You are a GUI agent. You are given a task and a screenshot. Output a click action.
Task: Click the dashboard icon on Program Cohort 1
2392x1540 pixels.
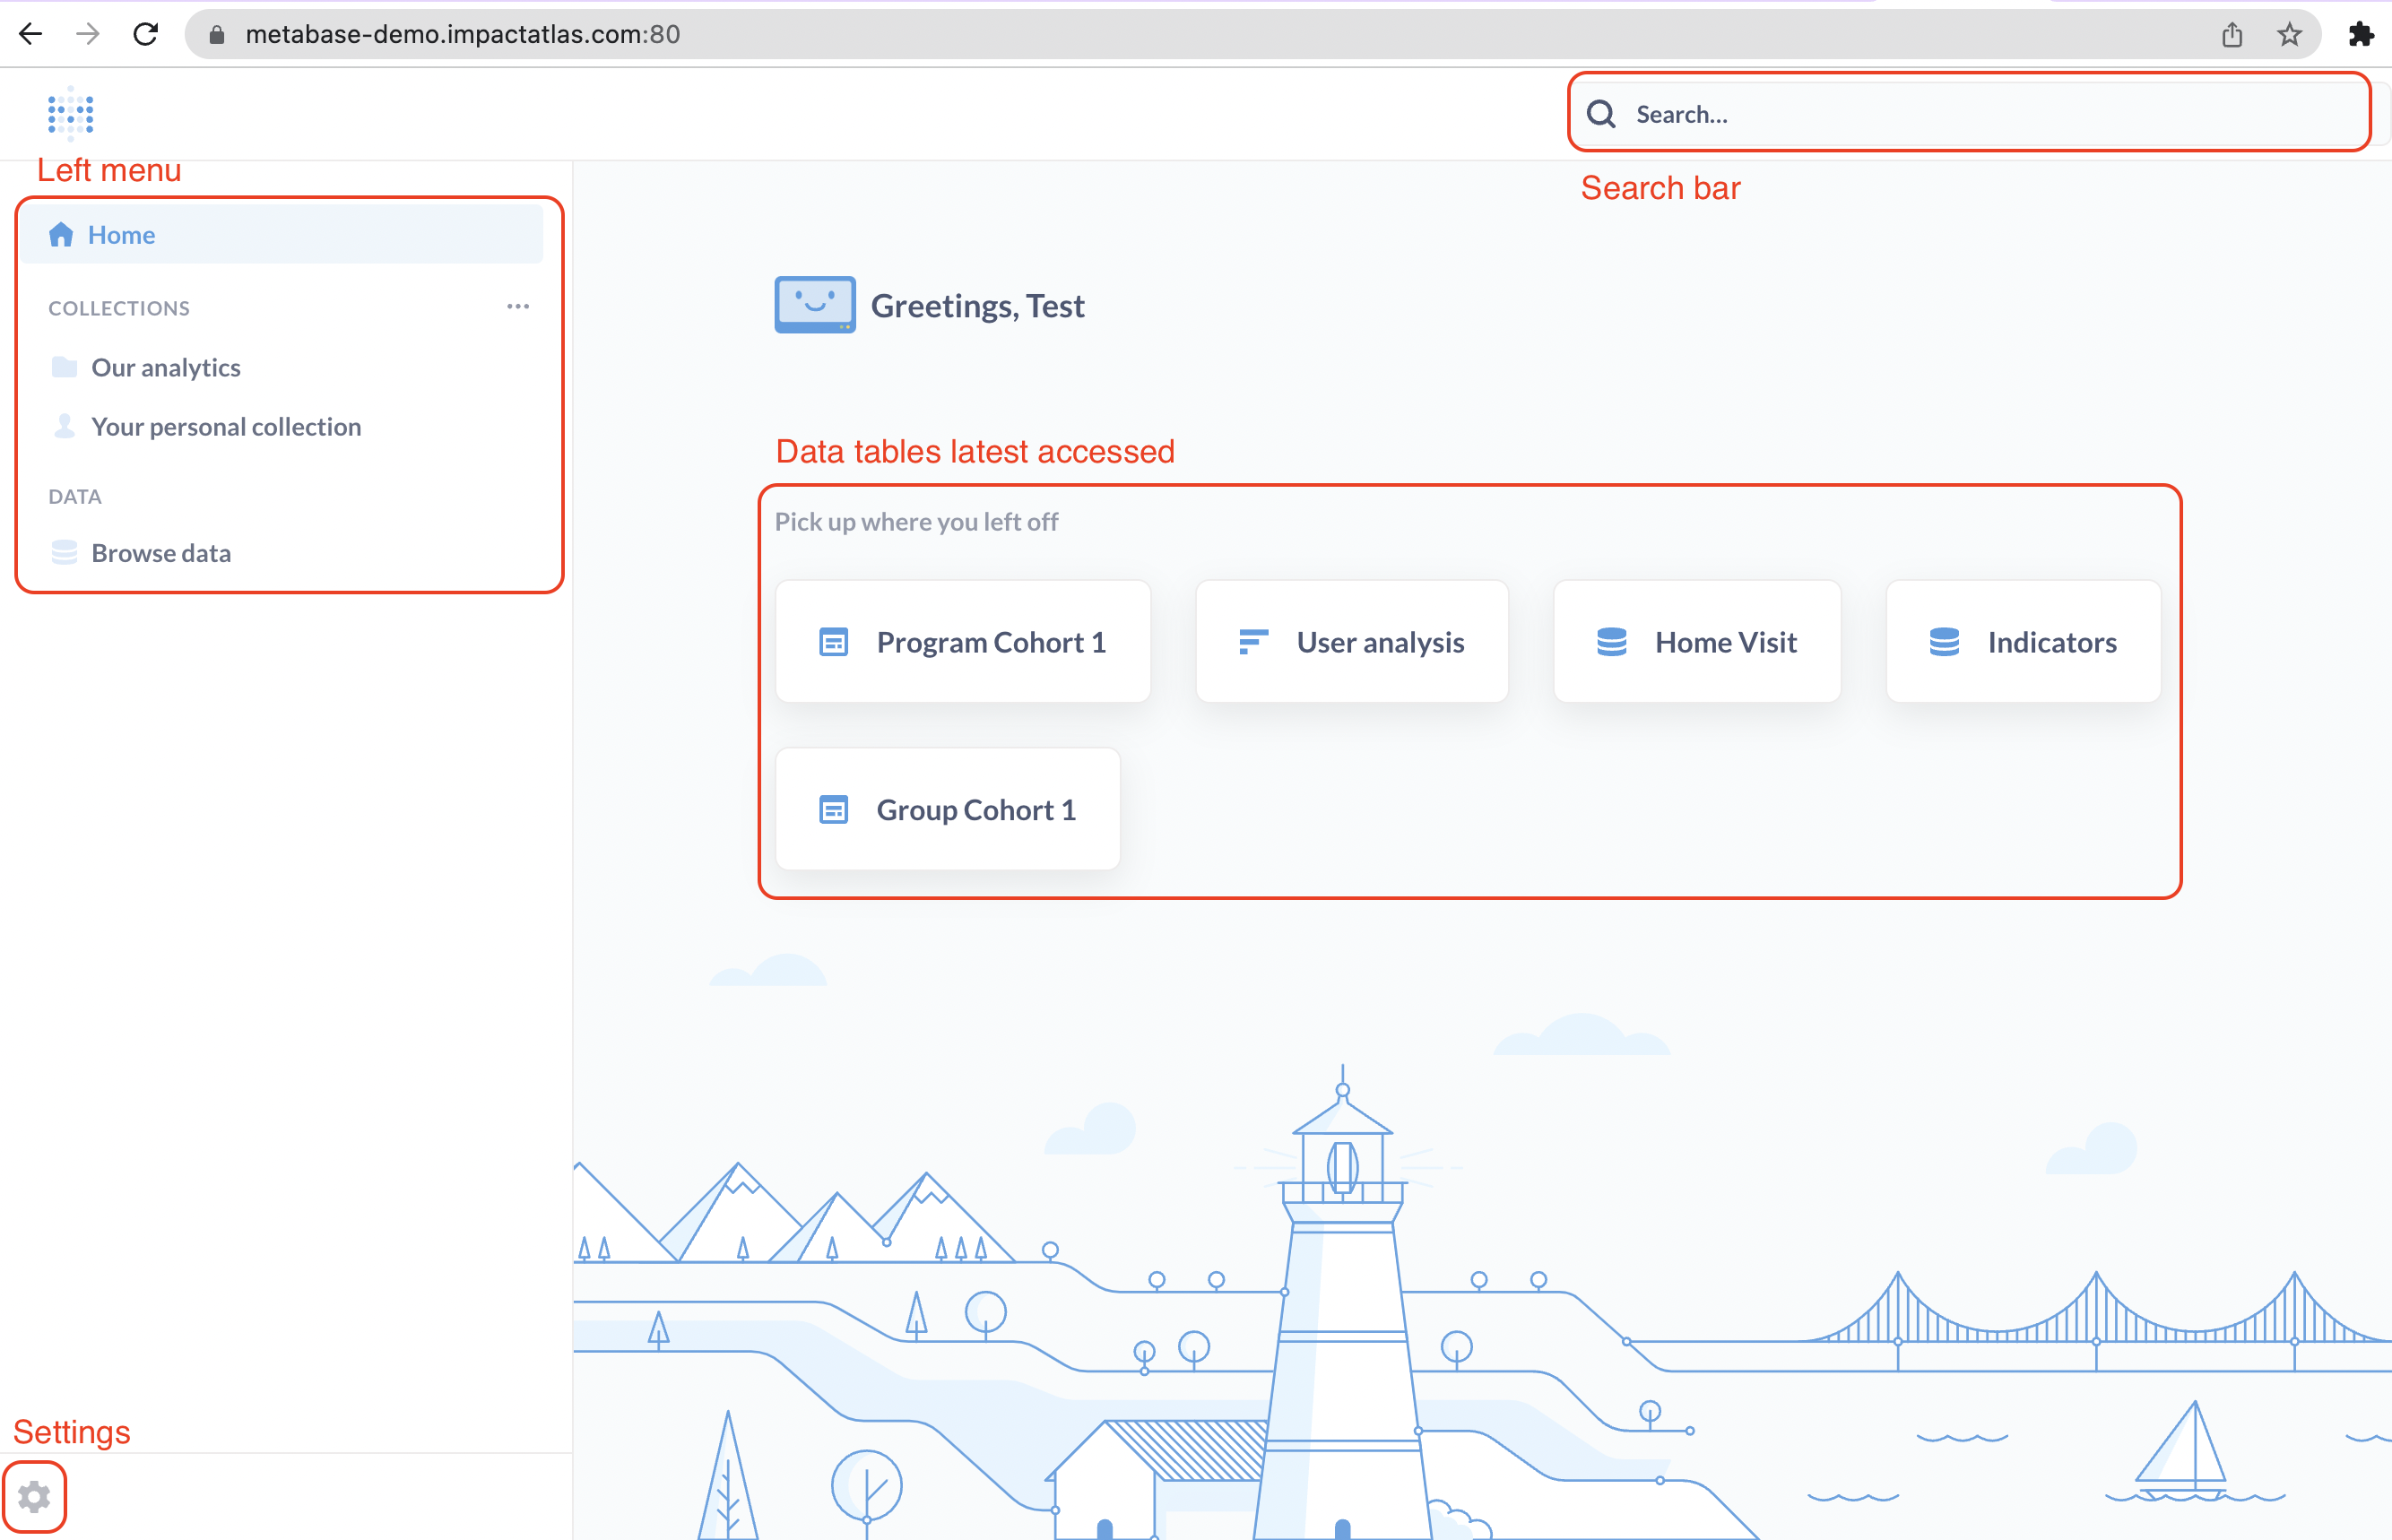point(833,641)
